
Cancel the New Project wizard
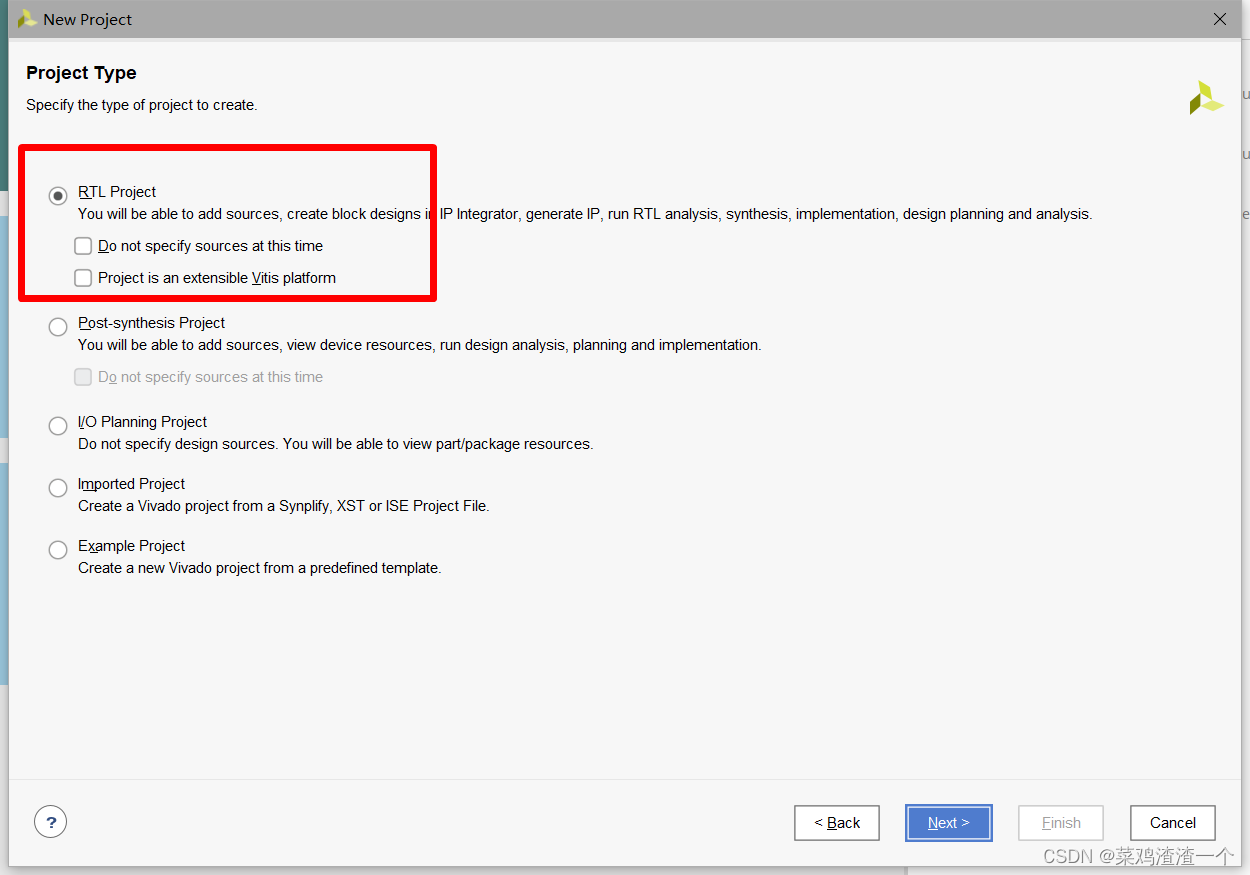click(1173, 823)
